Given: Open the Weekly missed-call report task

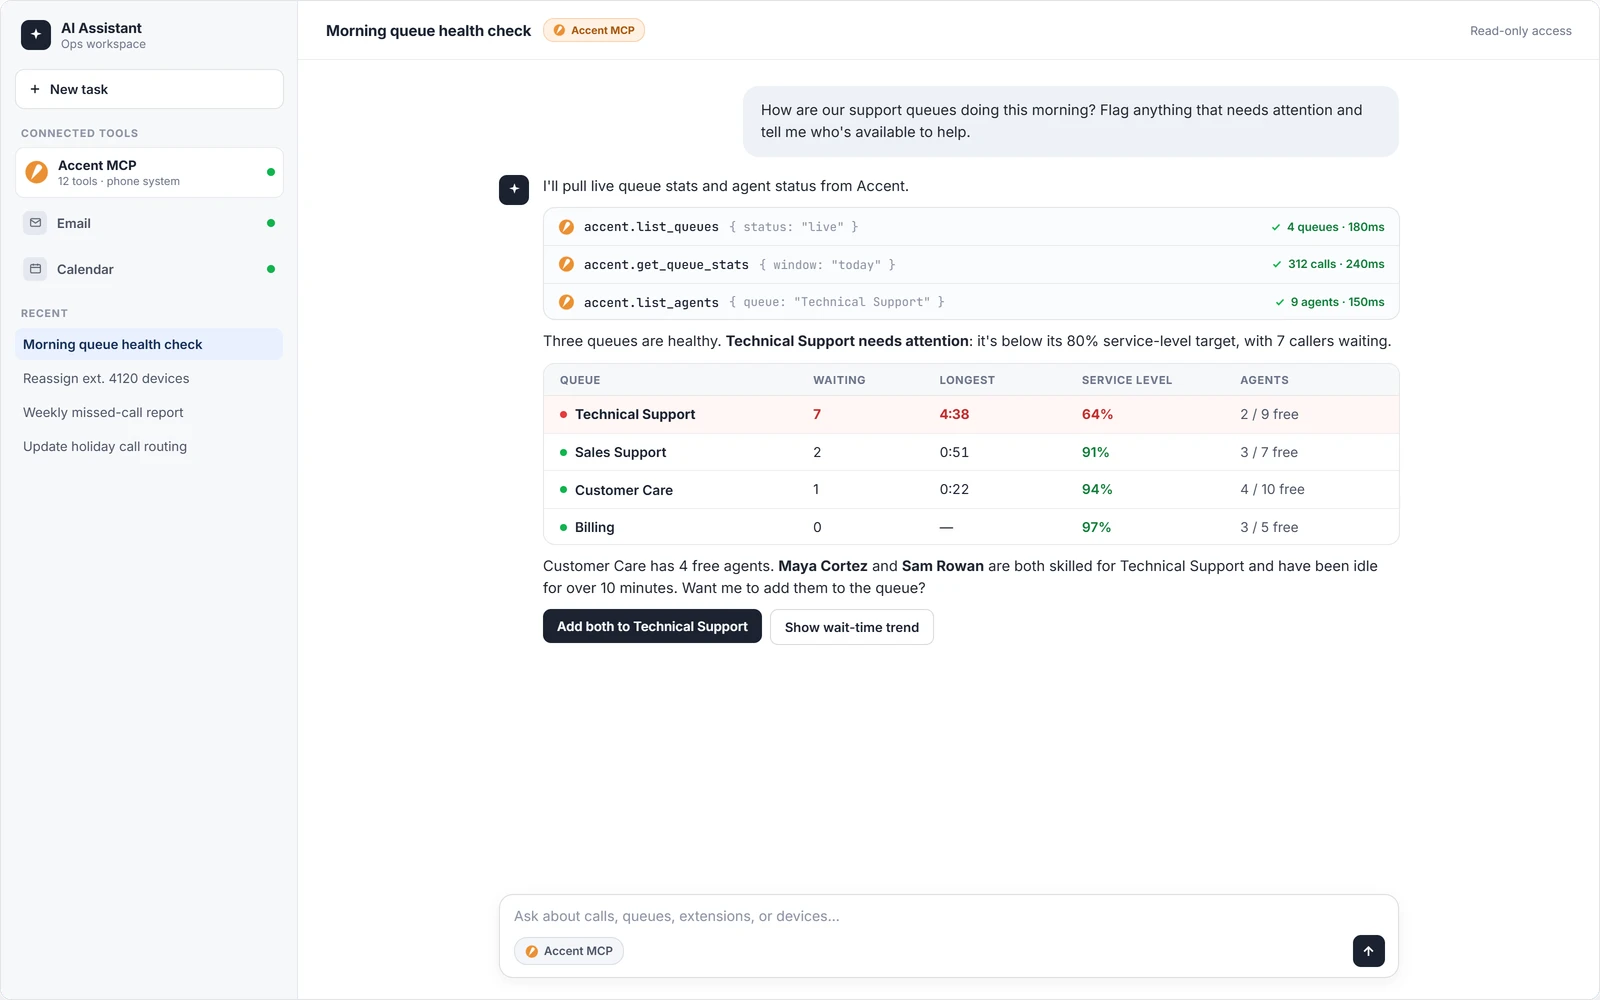Looking at the screenshot, I should pos(149,412).
